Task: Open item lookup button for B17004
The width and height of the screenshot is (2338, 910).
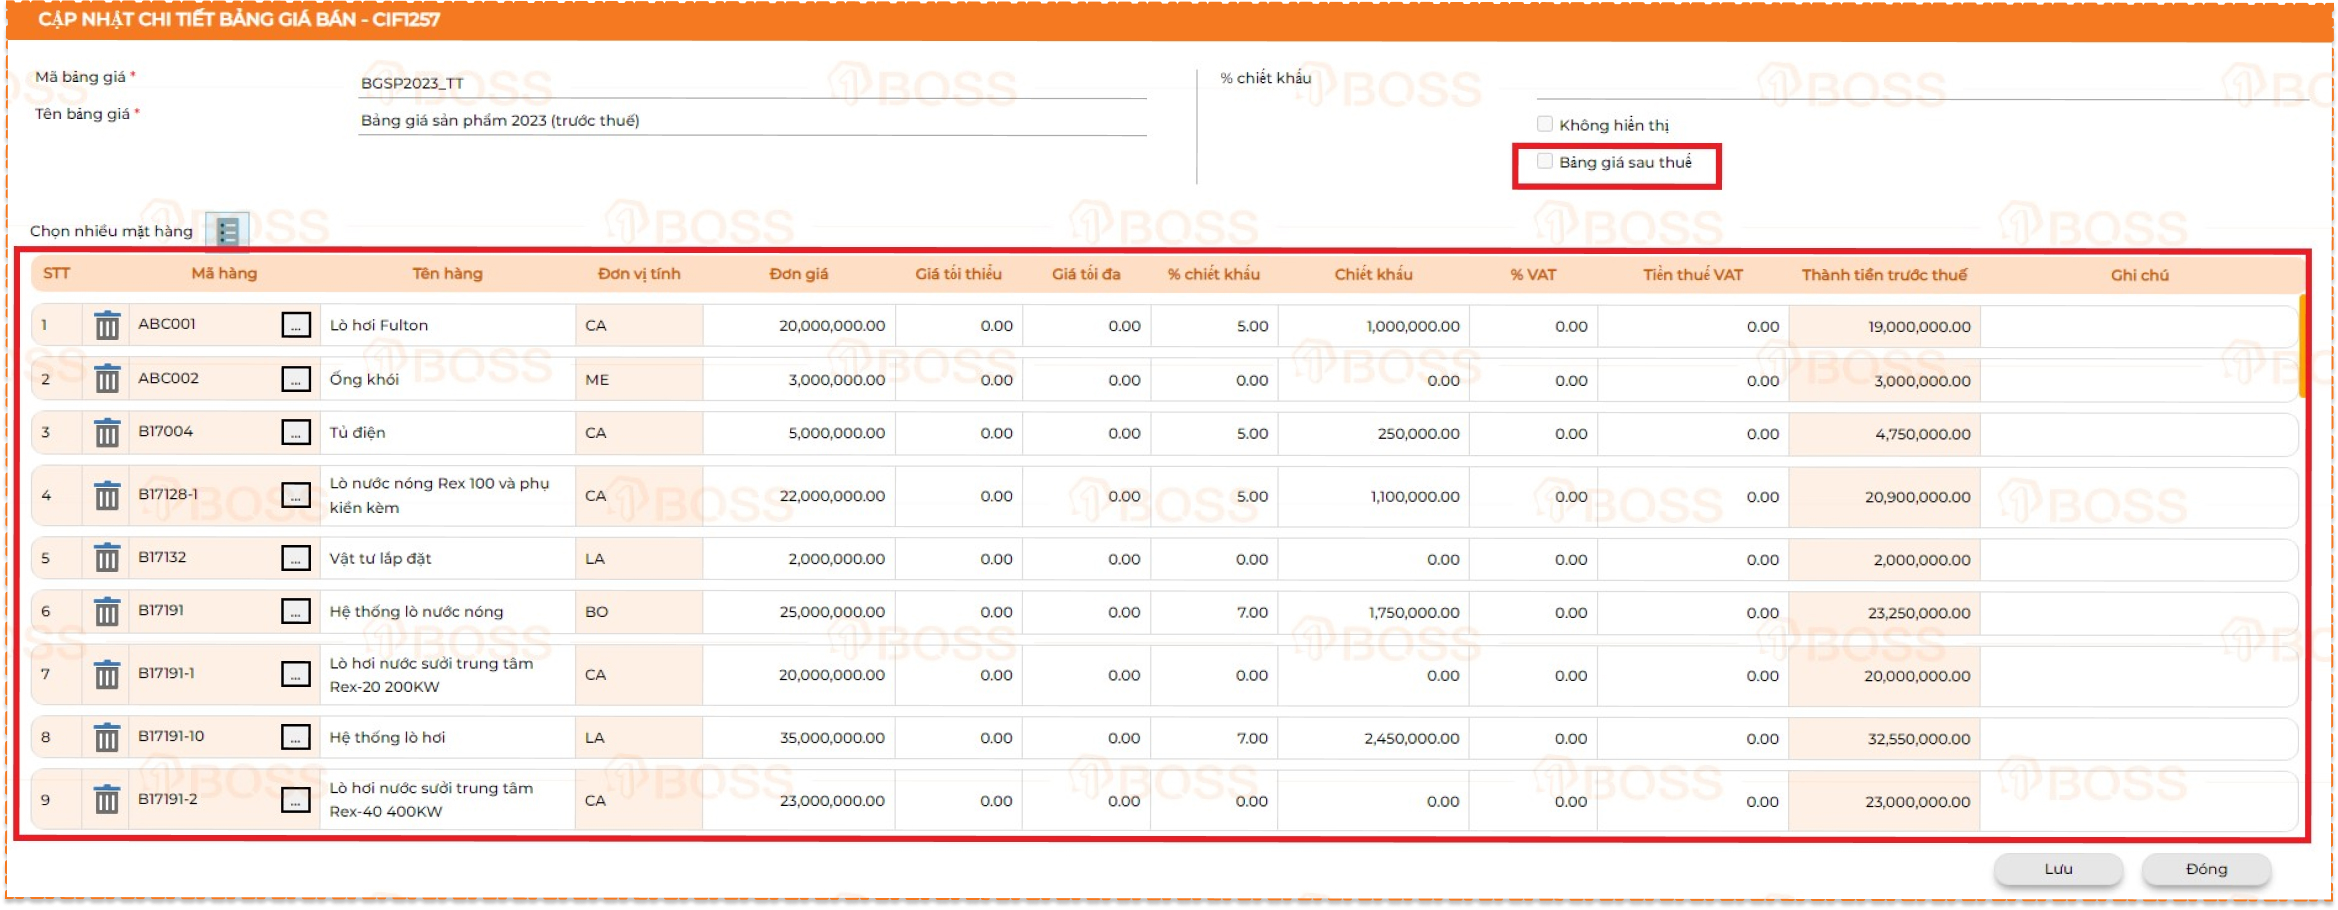Action: (296, 433)
